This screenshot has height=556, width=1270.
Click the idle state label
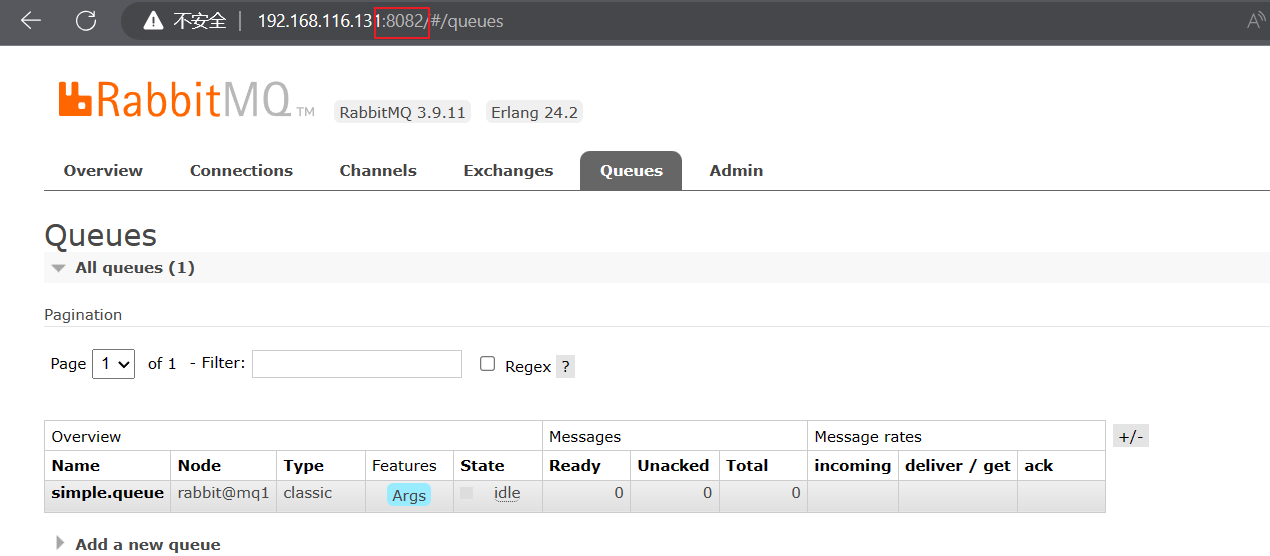(507, 493)
